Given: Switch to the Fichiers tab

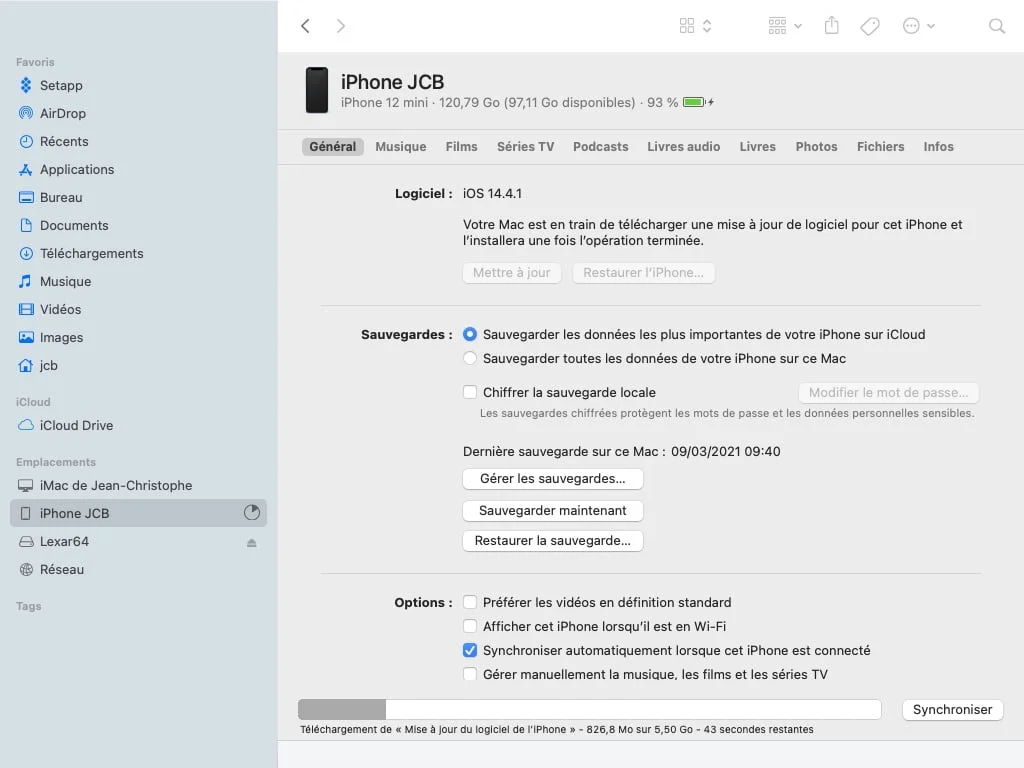Looking at the screenshot, I should 880,147.
